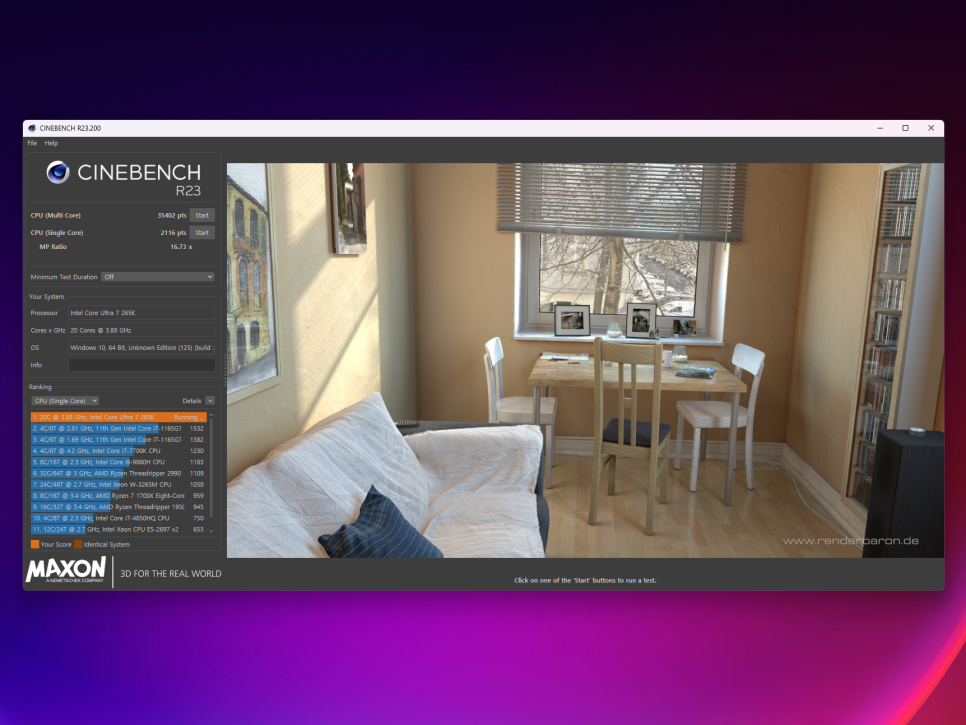Open the File menu
The image size is (966, 725).
[x=32, y=143]
